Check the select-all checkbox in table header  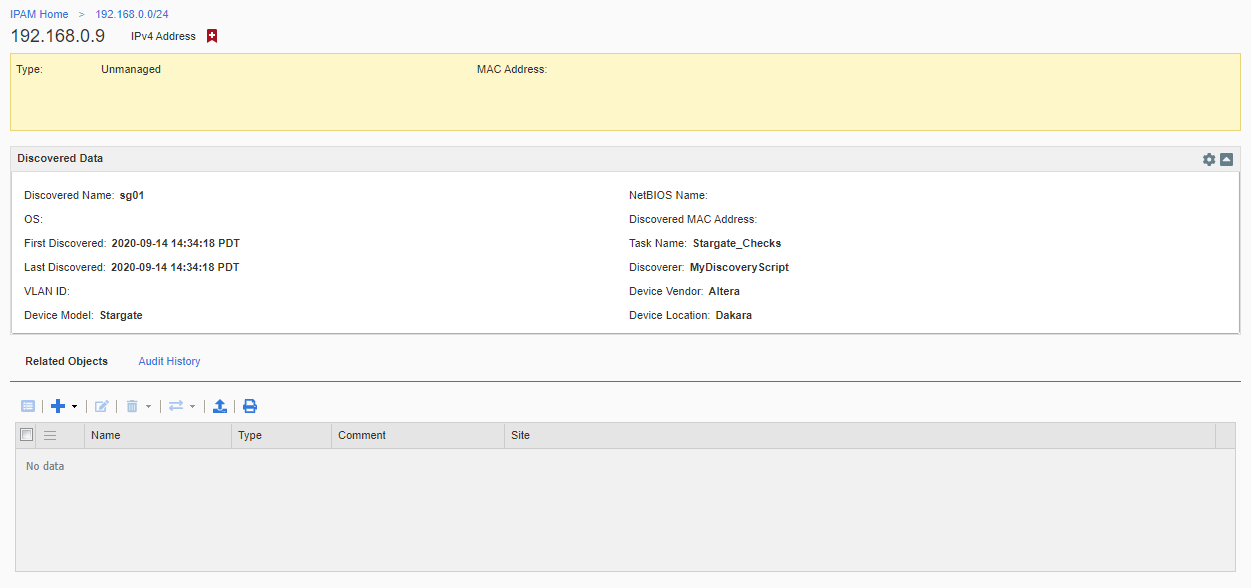click(27, 435)
